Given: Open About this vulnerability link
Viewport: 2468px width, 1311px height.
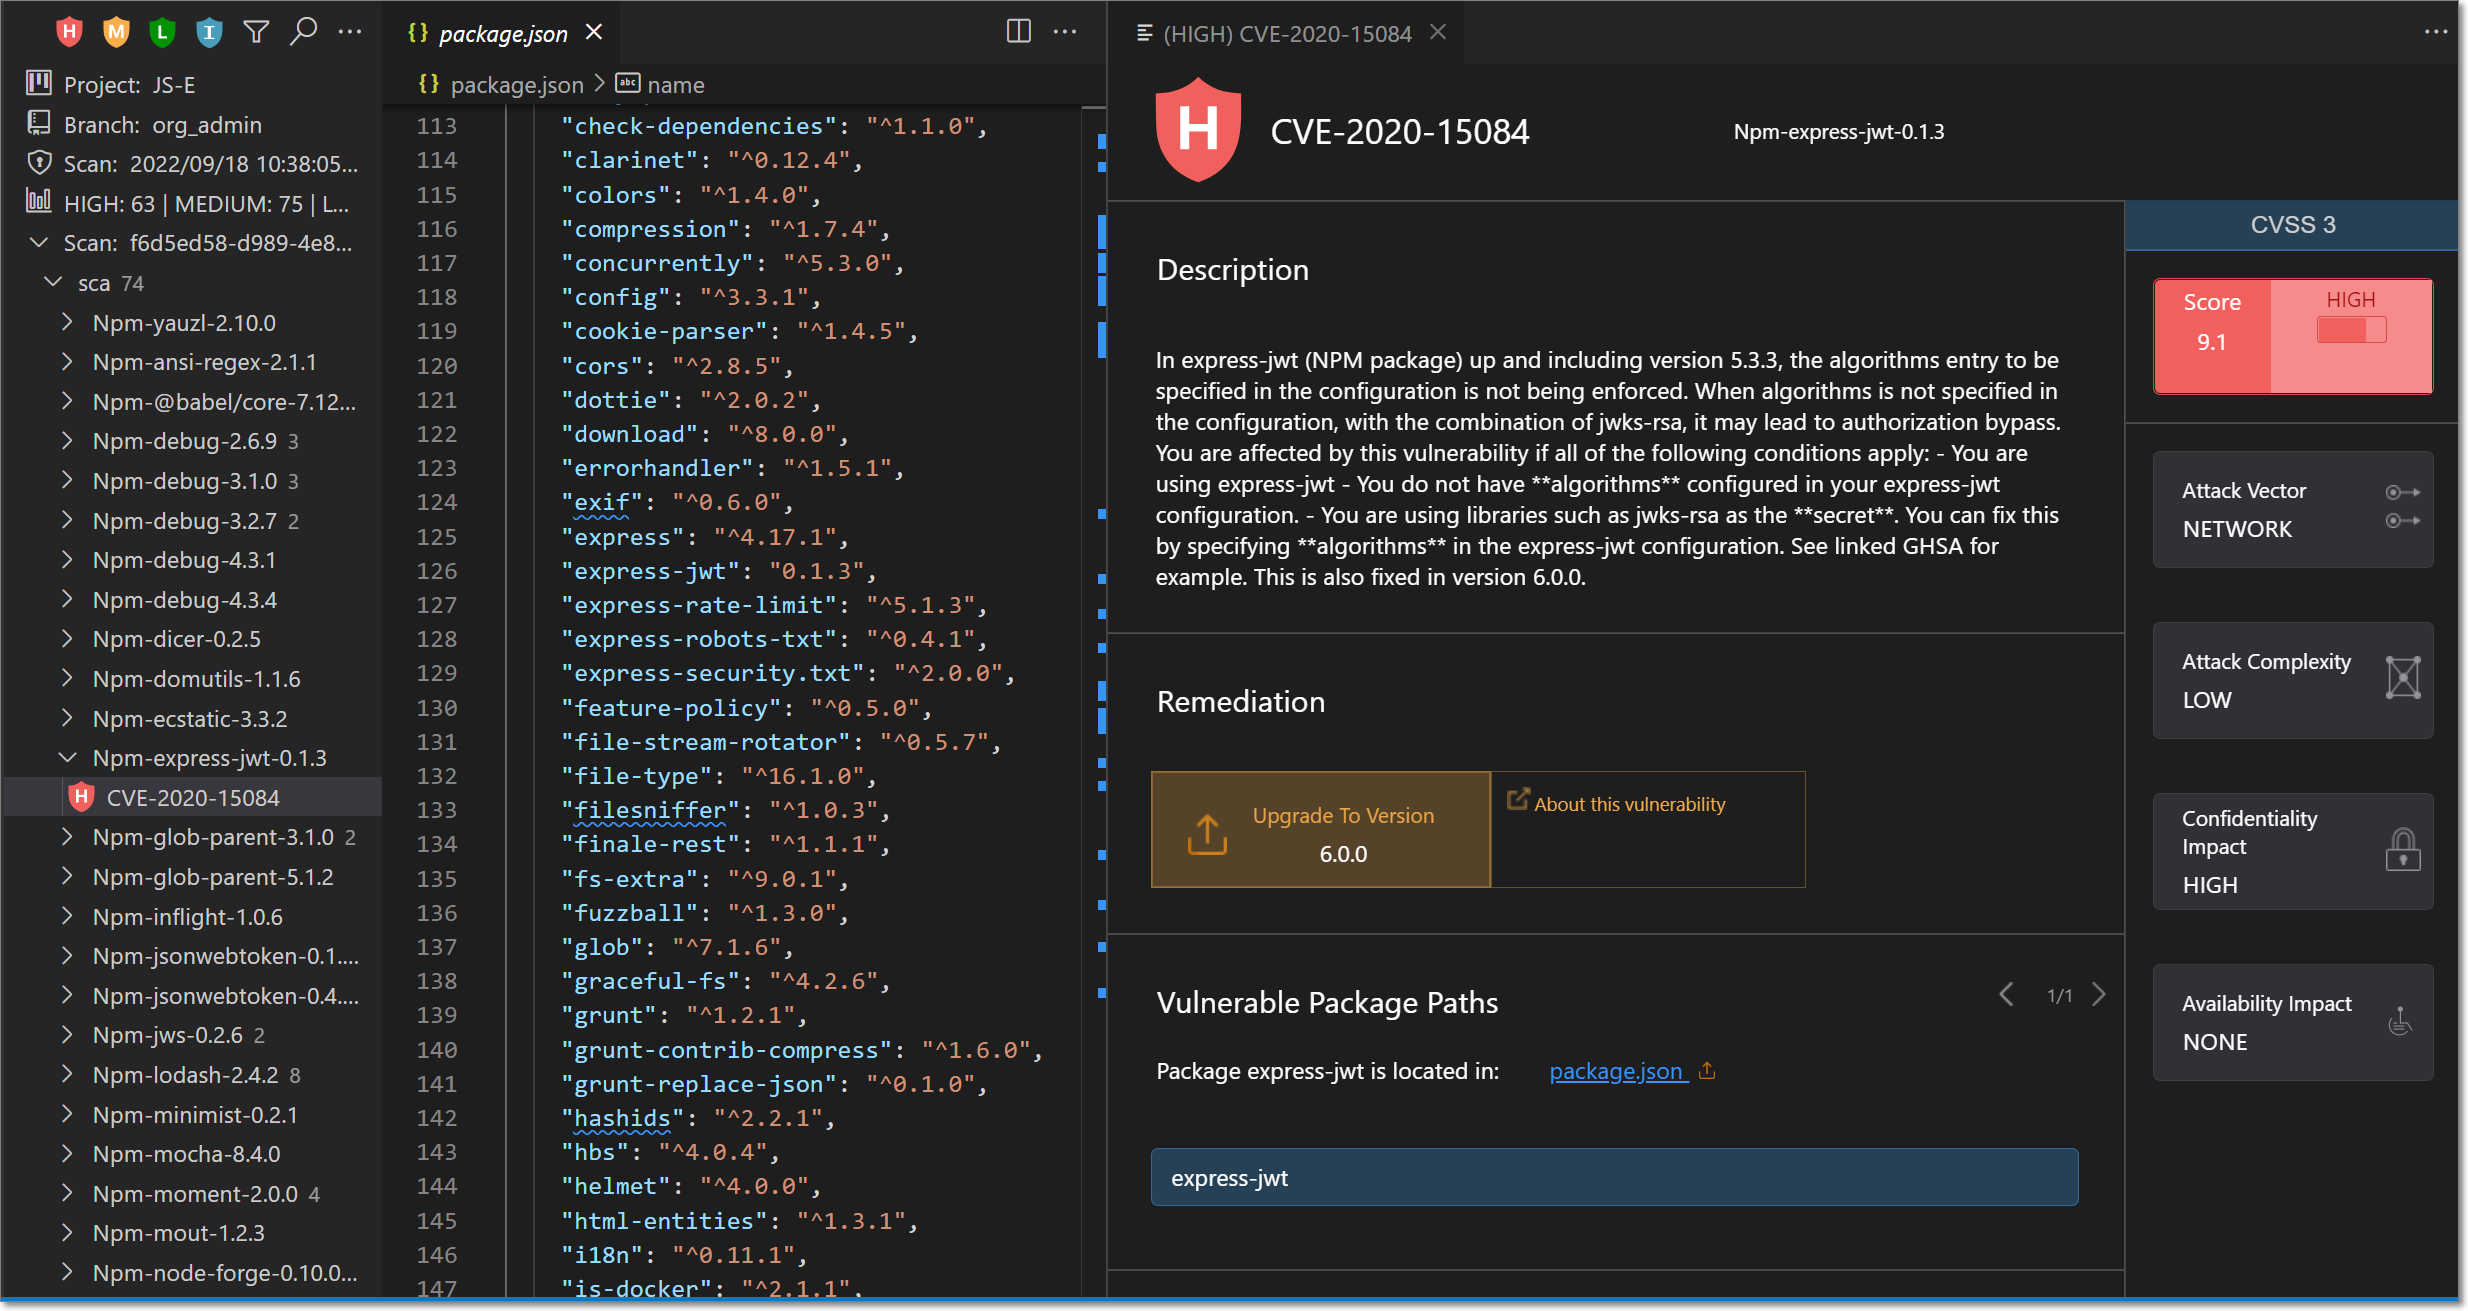Looking at the screenshot, I should 1629,804.
